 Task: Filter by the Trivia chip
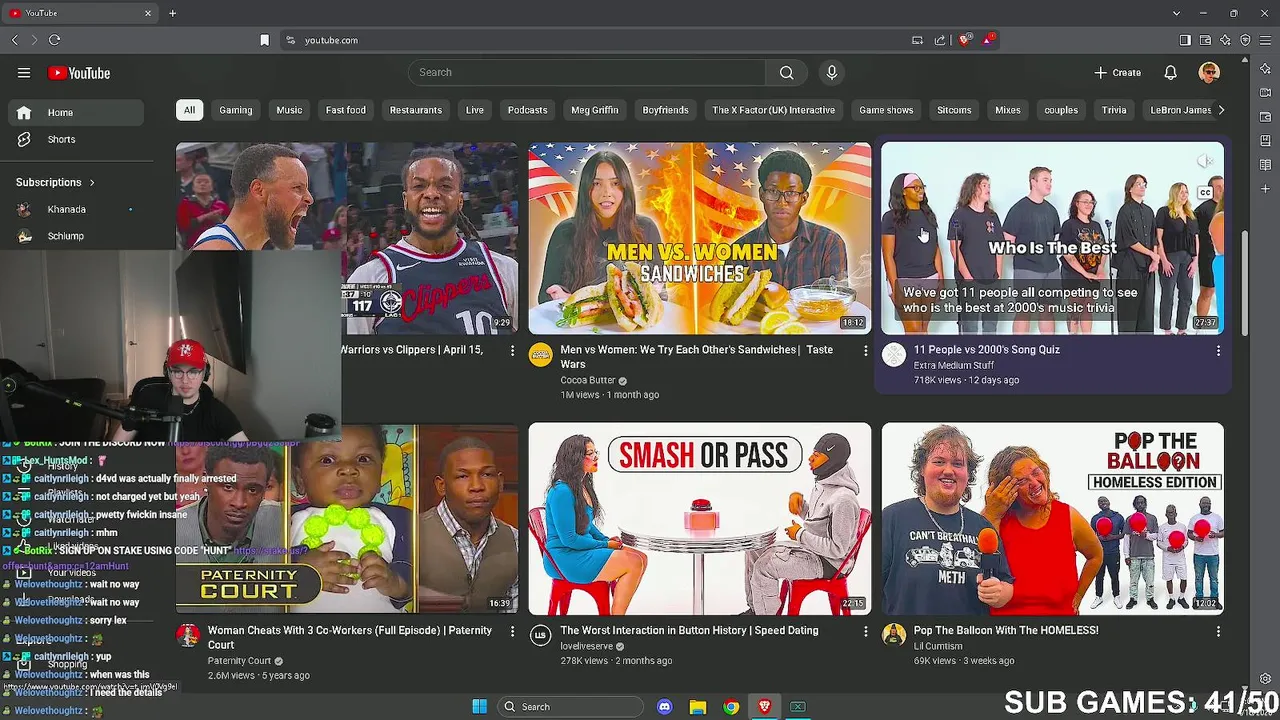pyautogui.click(x=1114, y=110)
